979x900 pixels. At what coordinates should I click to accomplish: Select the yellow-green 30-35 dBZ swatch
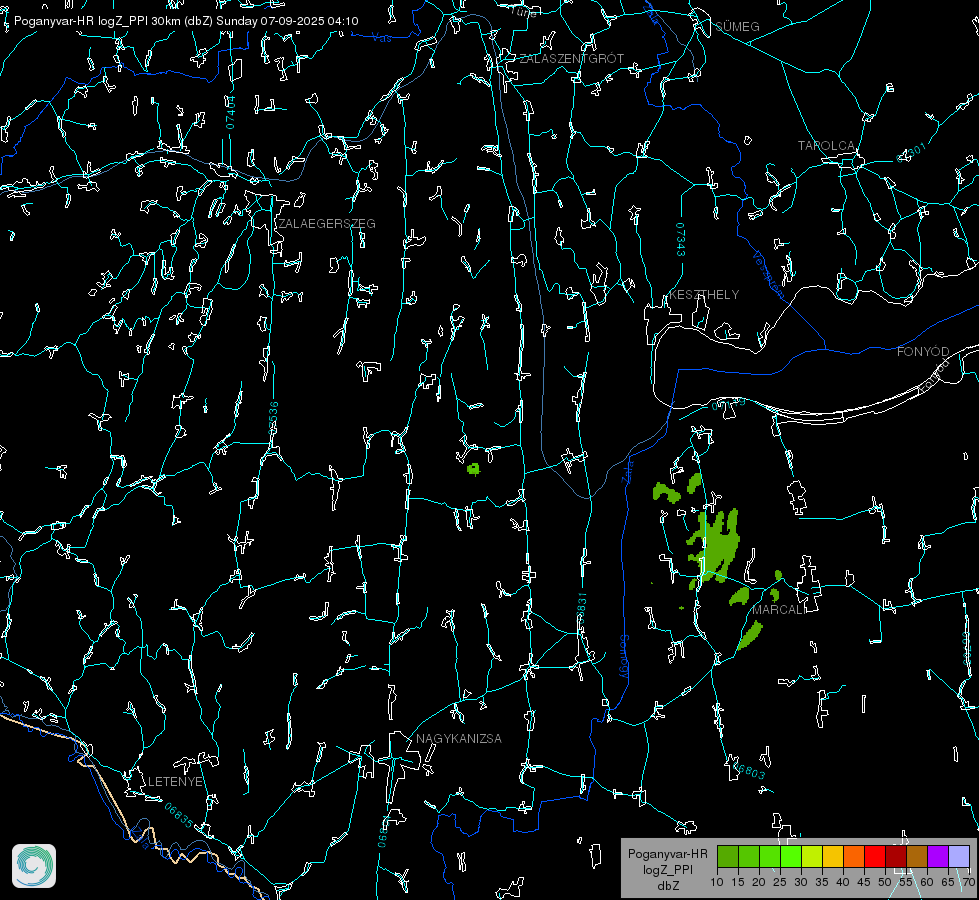click(x=812, y=856)
